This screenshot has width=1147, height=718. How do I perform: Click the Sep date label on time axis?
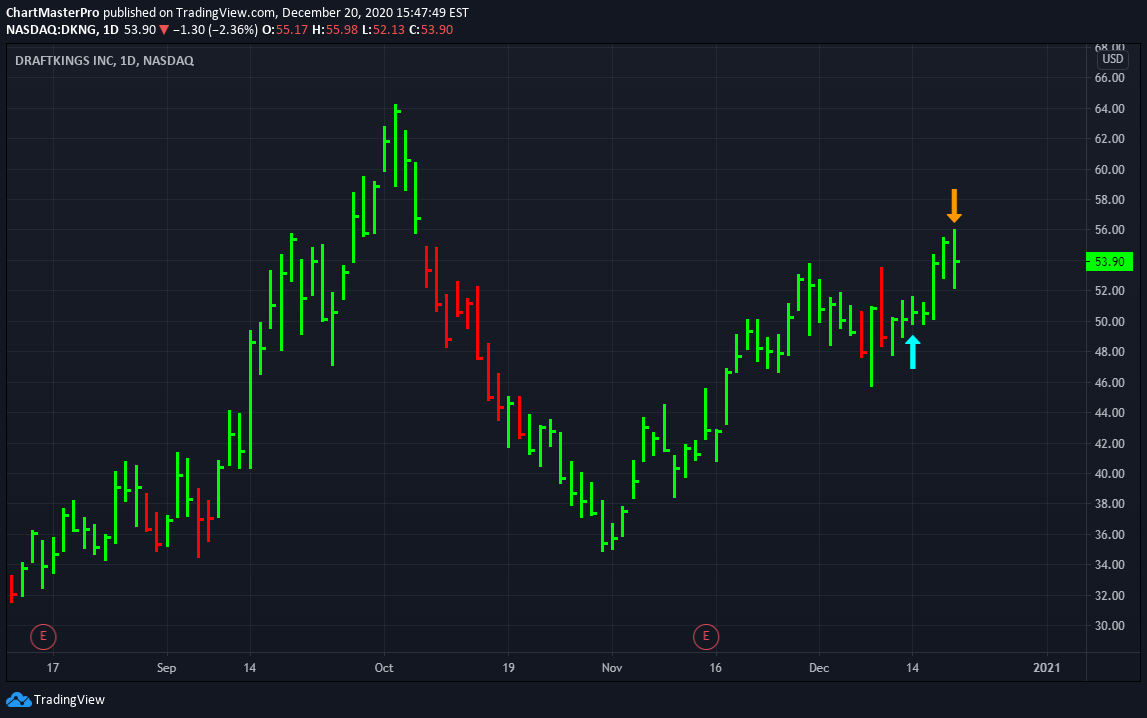[166, 668]
